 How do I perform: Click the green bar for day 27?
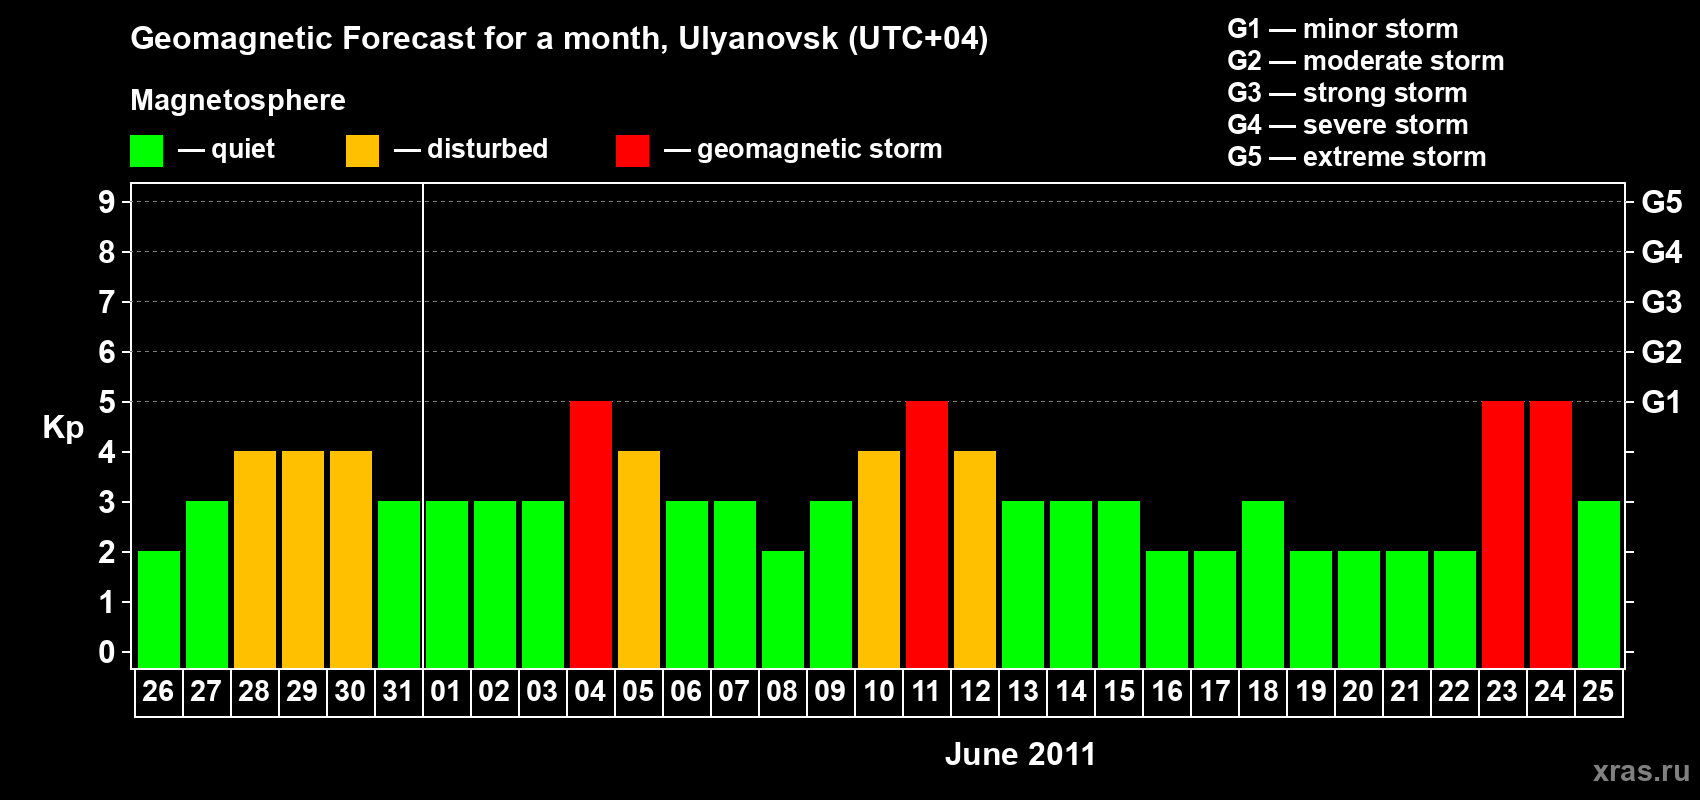[x=207, y=585]
